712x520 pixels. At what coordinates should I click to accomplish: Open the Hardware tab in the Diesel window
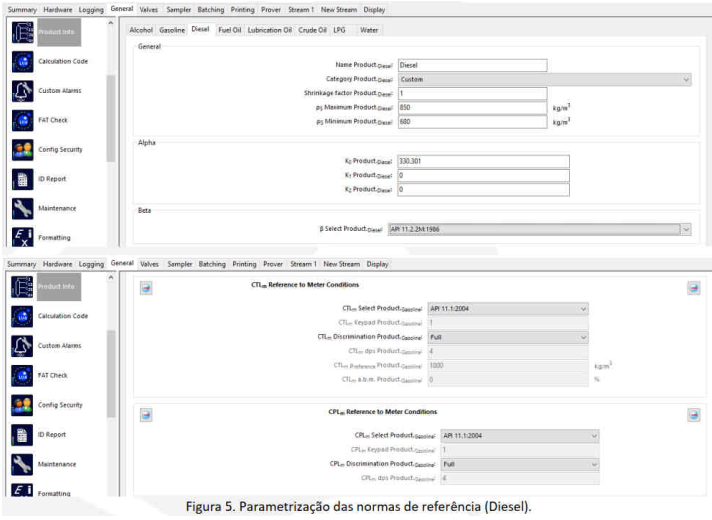click(58, 10)
